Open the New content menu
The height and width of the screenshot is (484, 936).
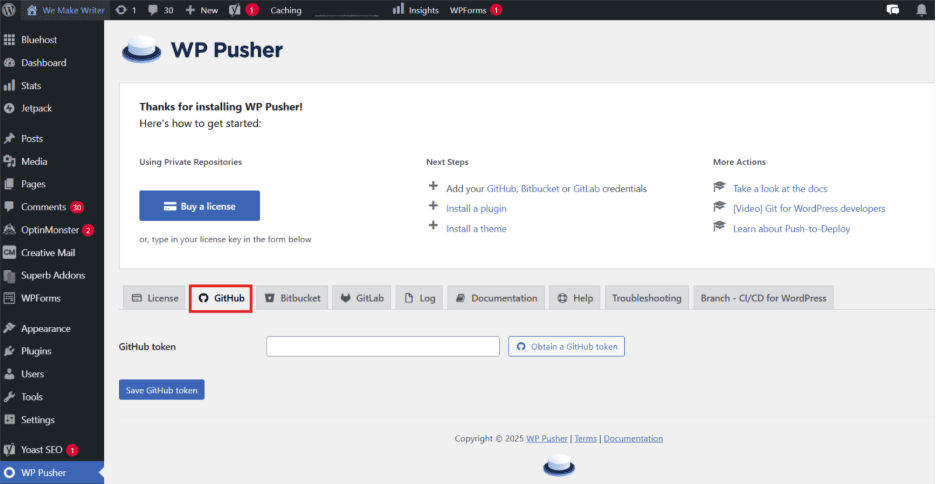pos(202,10)
